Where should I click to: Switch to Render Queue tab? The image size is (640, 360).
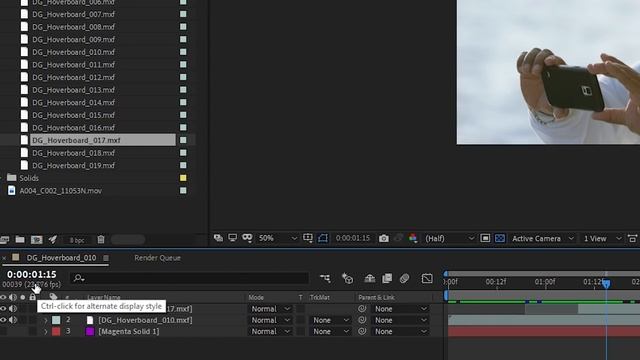pos(158,258)
